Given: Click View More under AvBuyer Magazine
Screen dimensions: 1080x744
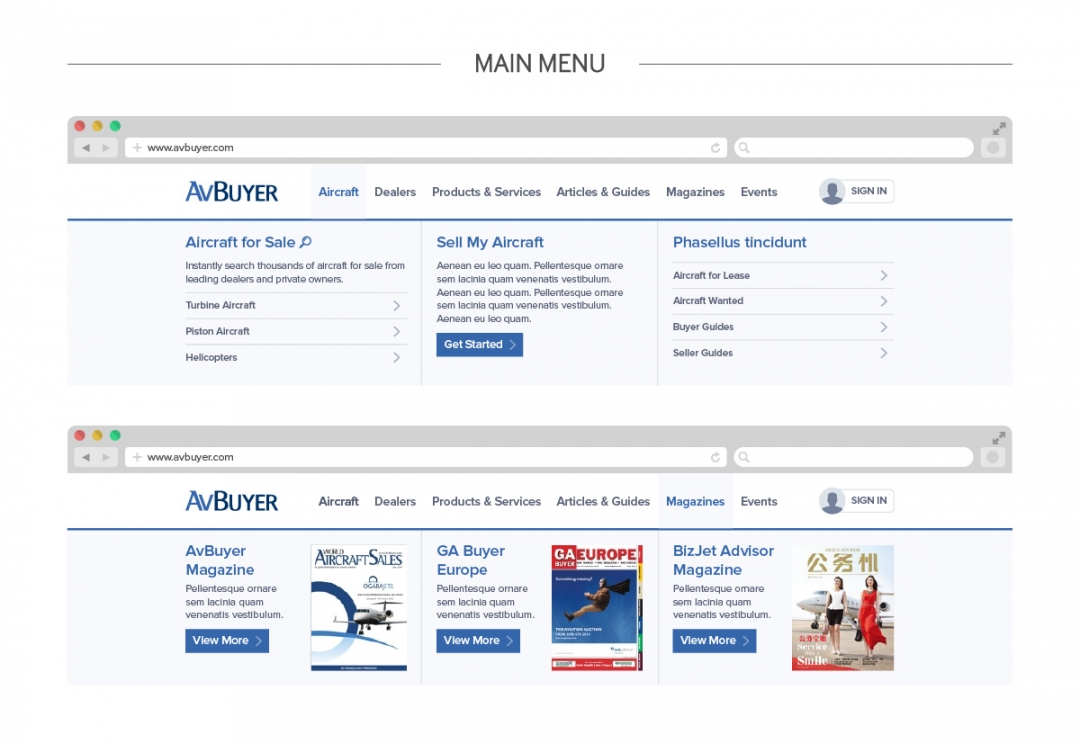Looking at the screenshot, I should coord(227,641).
